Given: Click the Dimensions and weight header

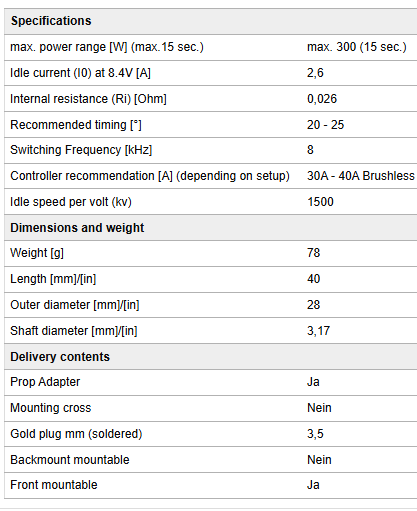Looking at the screenshot, I should 77,228.
